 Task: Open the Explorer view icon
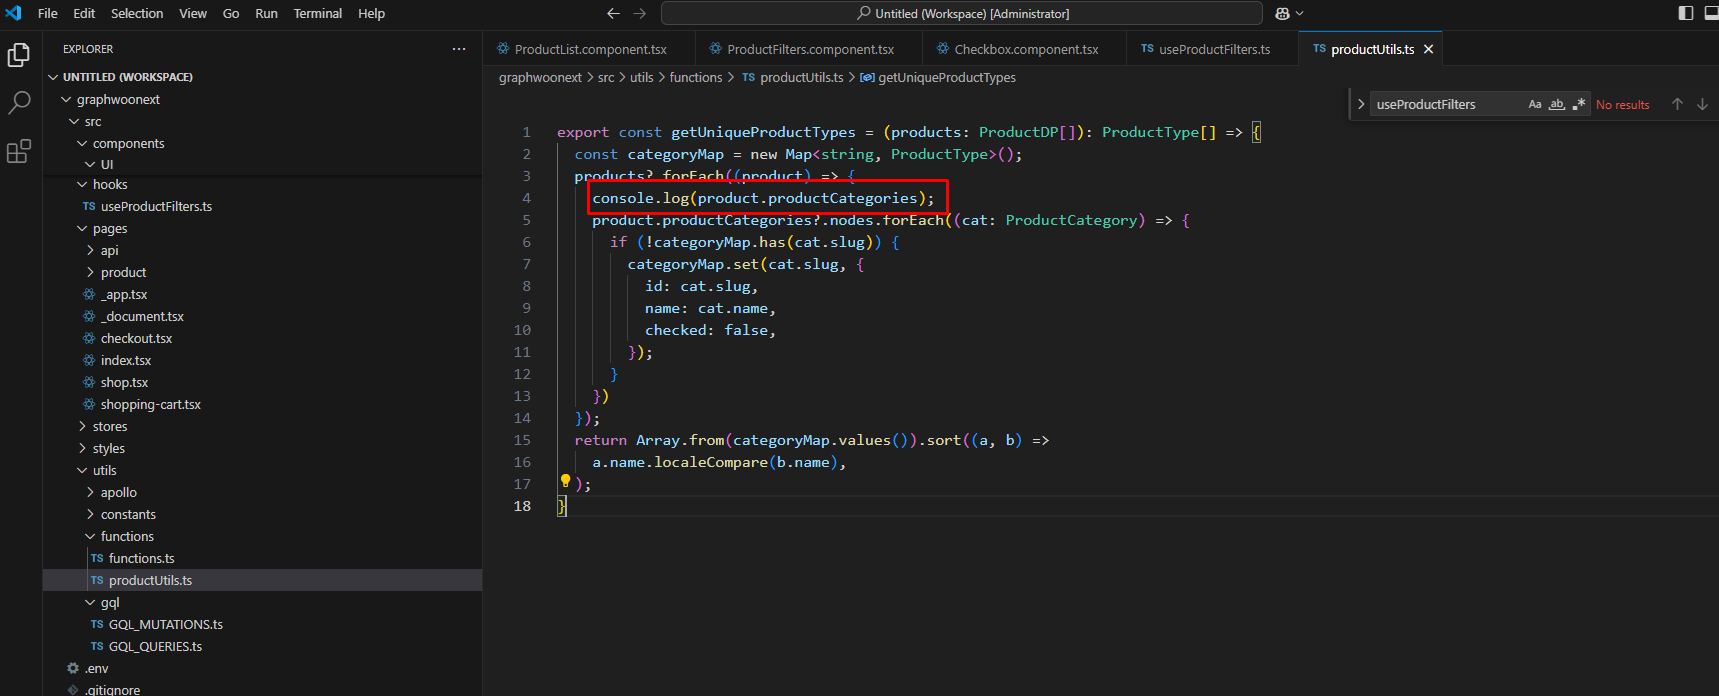point(19,55)
